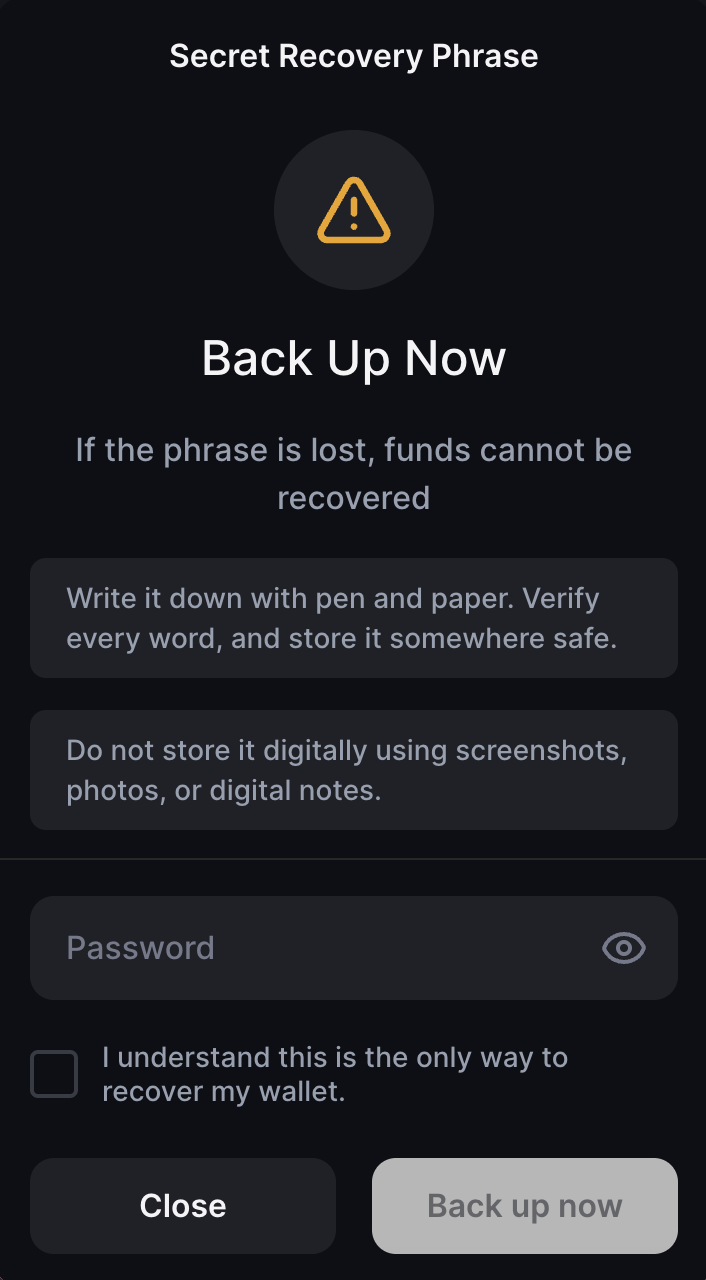Show password using the eye icon
This screenshot has width=706, height=1280.
(x=624, y=948)
